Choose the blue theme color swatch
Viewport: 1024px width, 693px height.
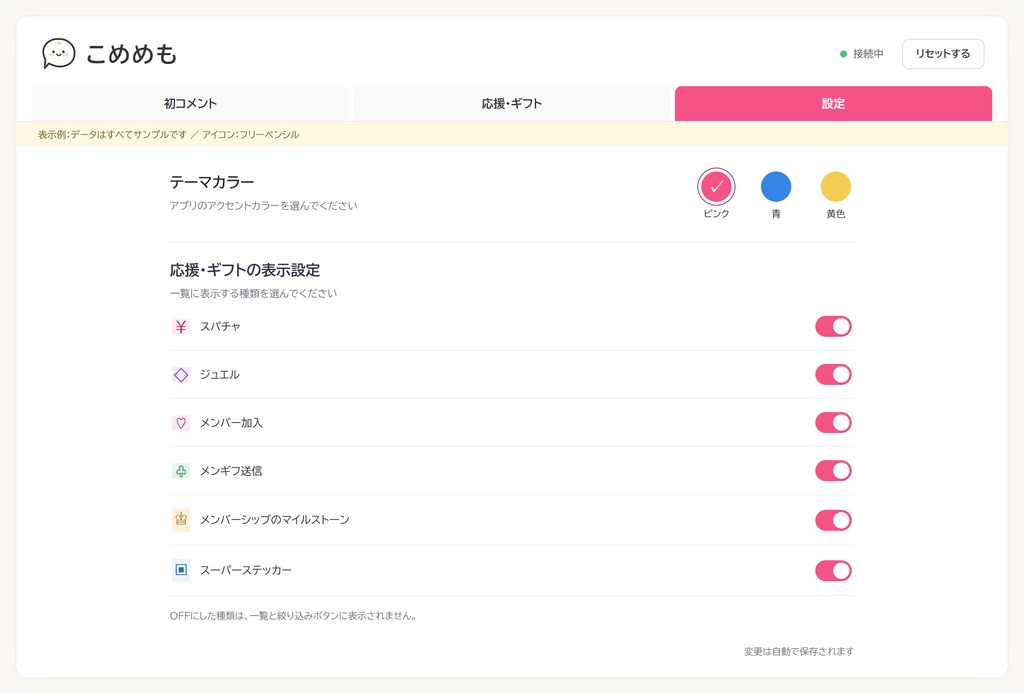(776, 187)
